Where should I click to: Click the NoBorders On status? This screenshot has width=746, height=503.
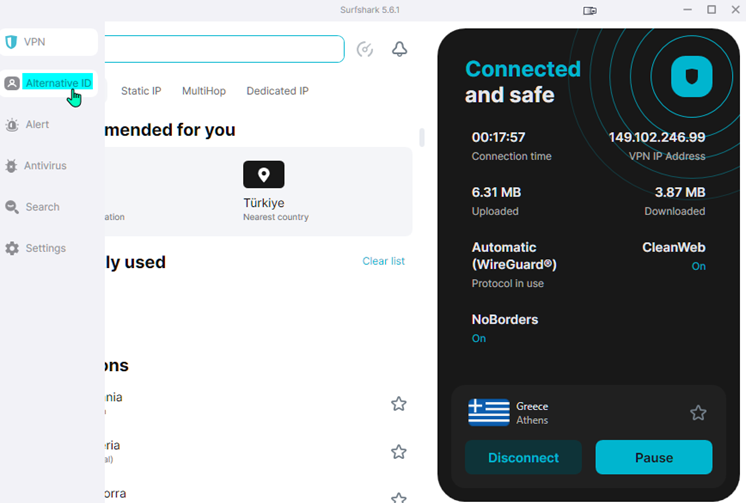tap(479, 338)
